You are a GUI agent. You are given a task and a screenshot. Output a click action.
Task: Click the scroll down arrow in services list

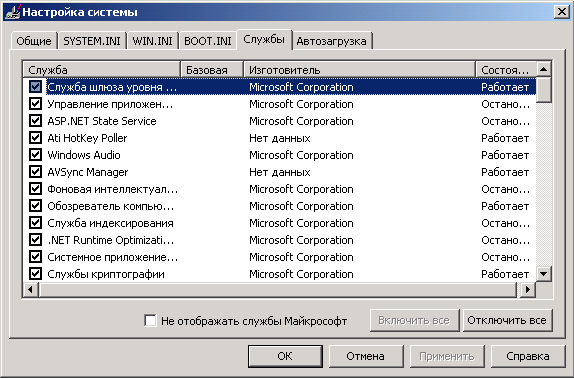coord(544,274)
